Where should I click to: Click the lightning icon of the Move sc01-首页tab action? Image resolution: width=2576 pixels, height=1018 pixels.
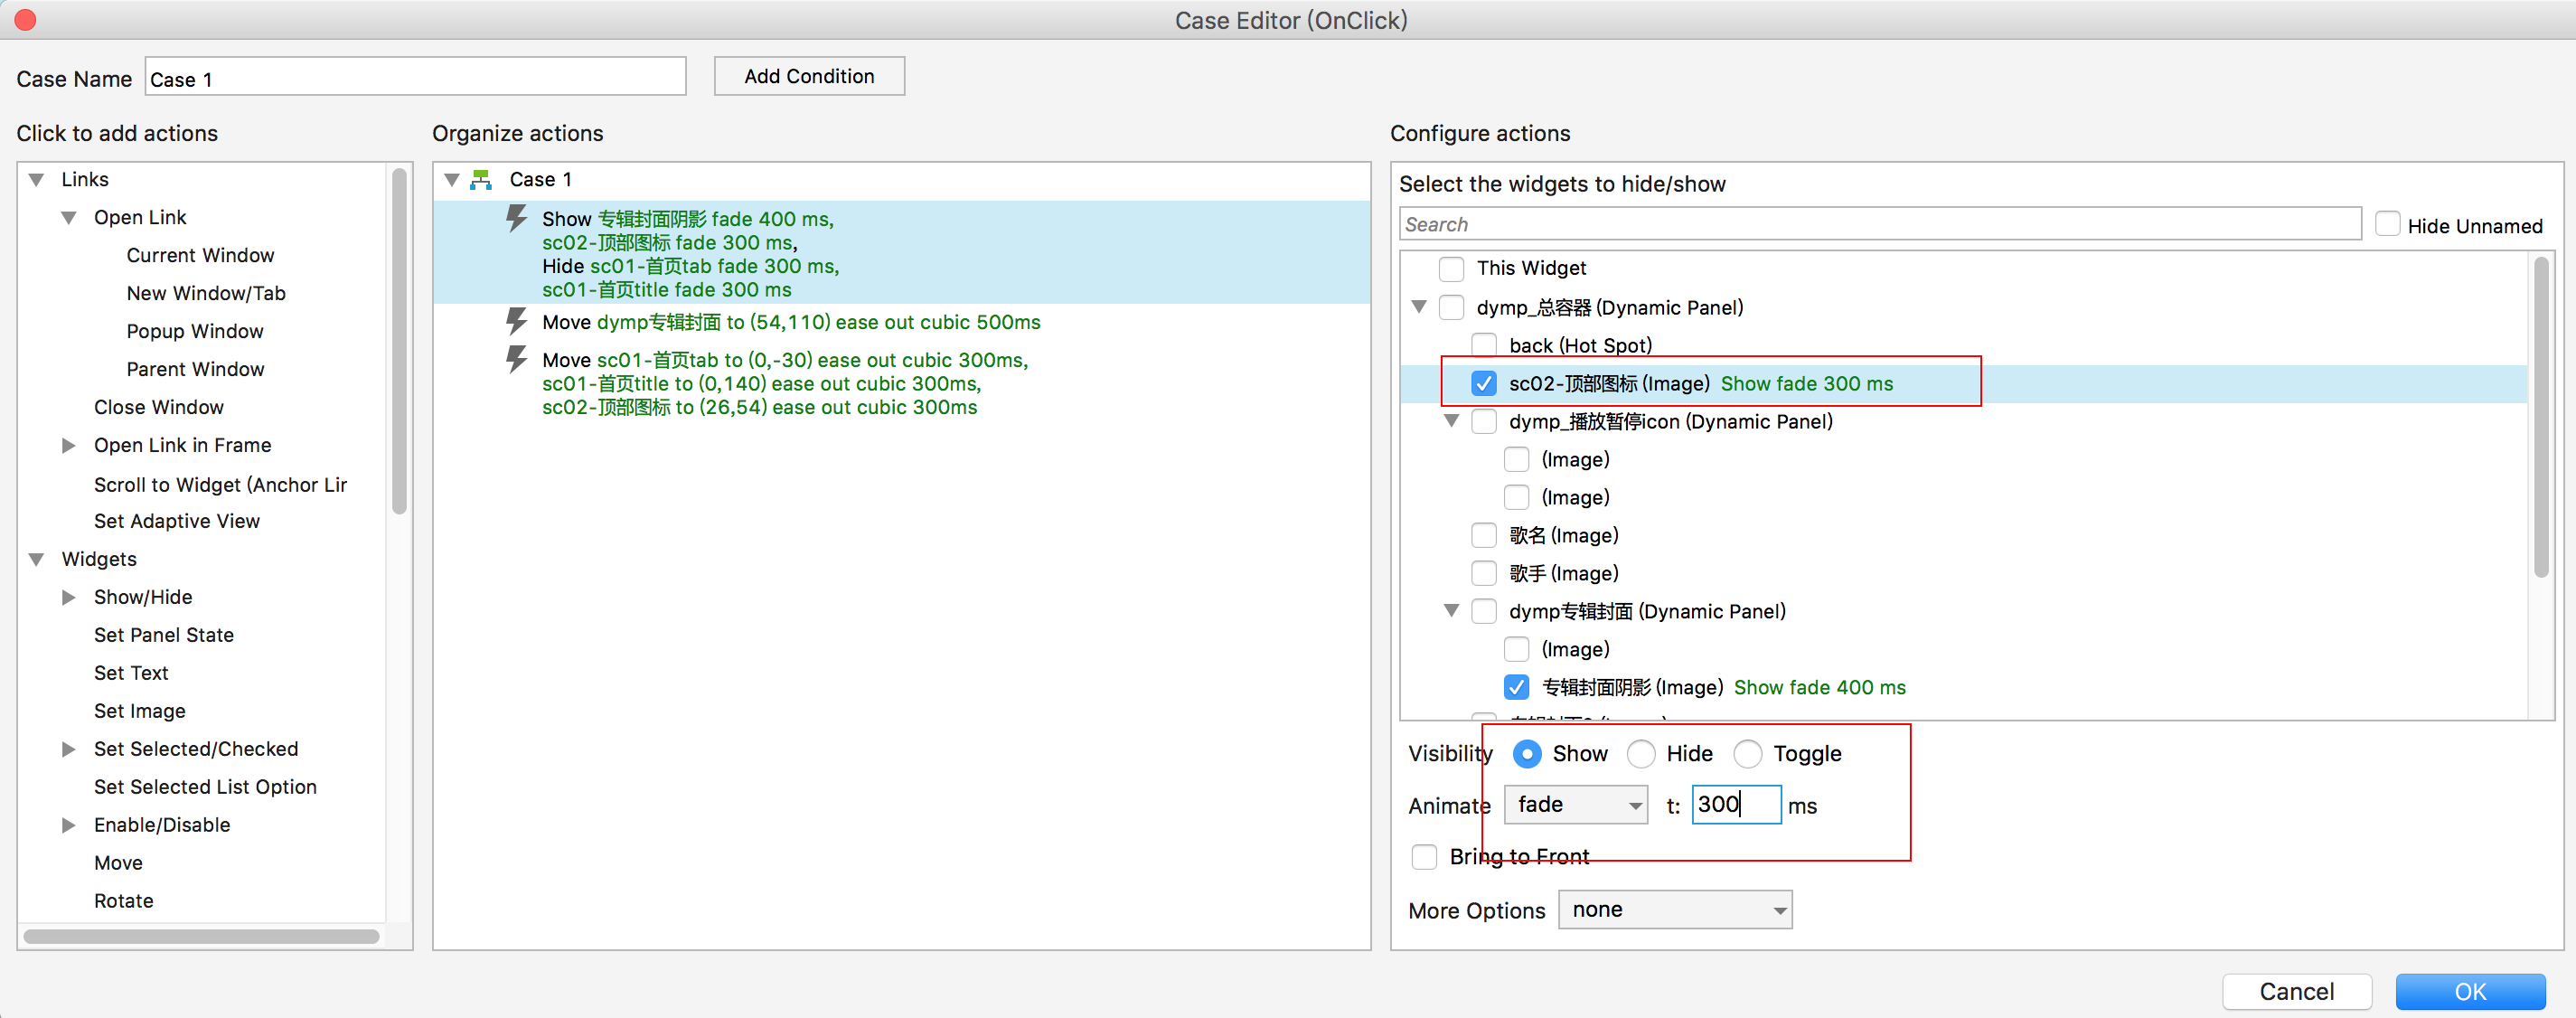click(x=516, y=359)
